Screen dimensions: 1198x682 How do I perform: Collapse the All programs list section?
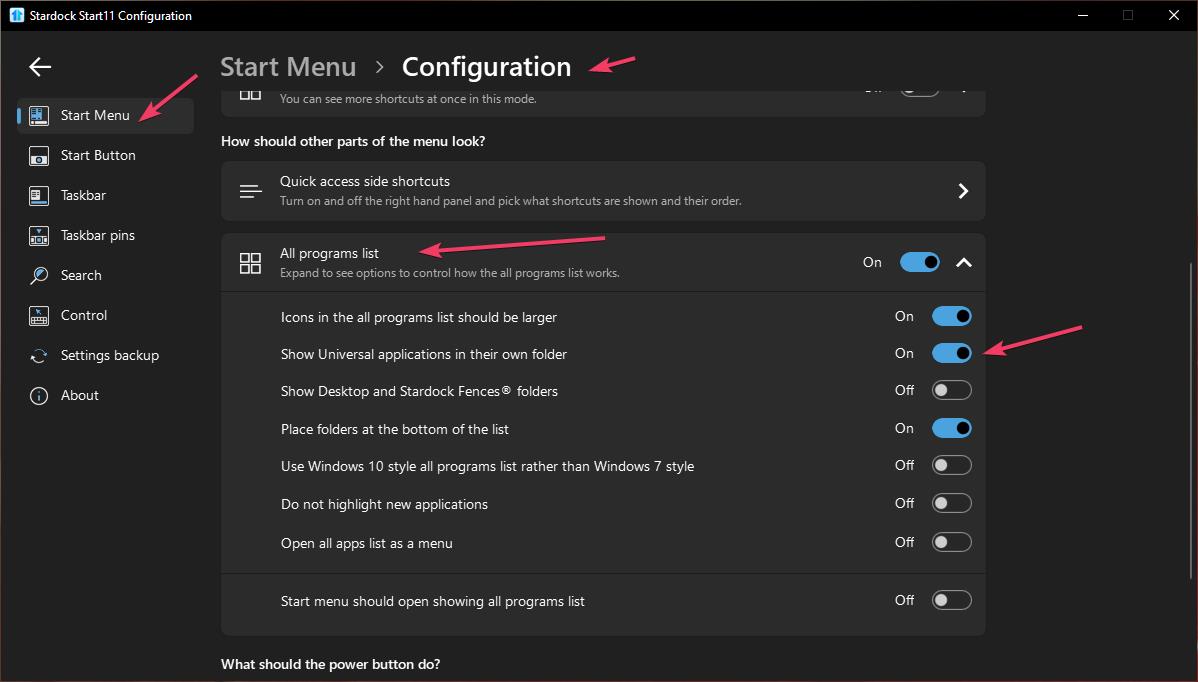tap(963, 263)
